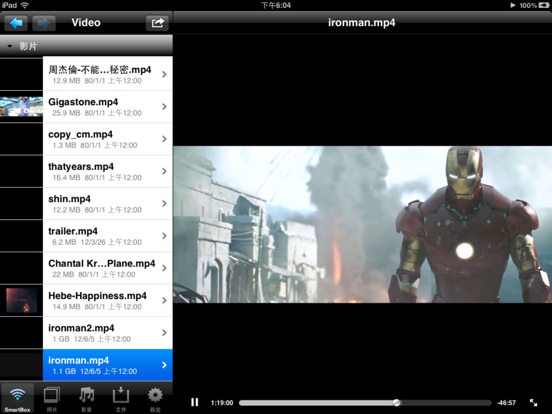Tap the play indicator in status bar
This screenshot has height=414, width=552.
(x=513, y=5)
